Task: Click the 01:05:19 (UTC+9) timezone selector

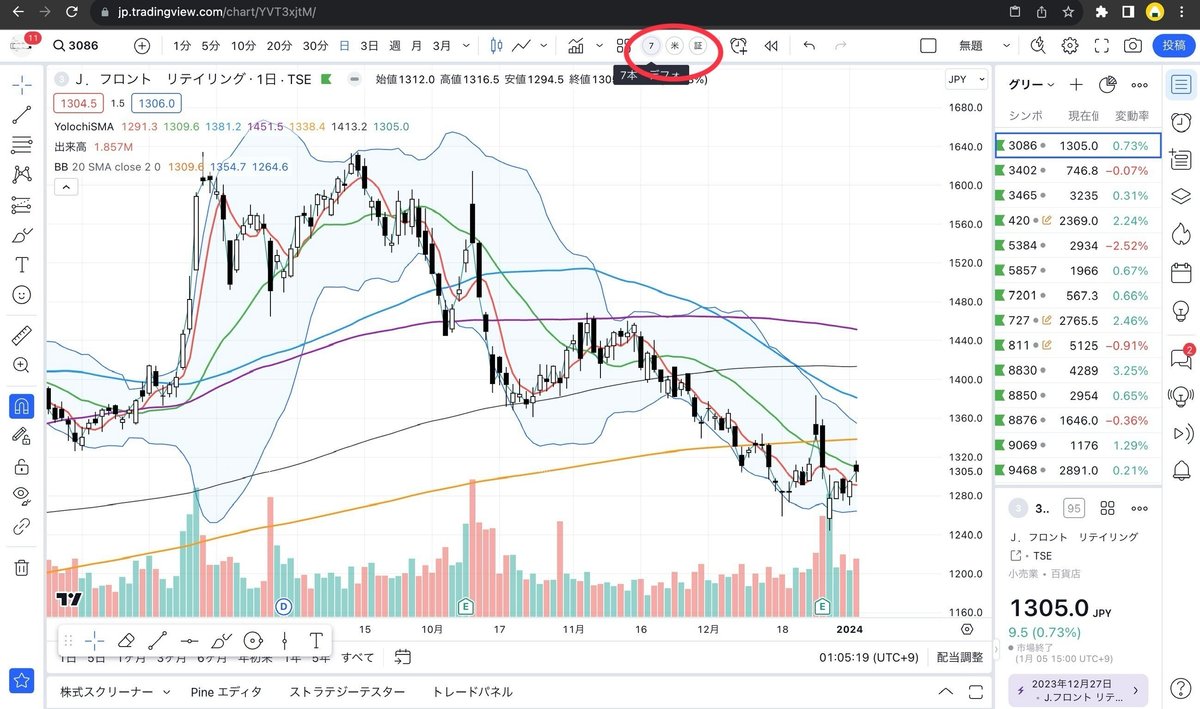Action: click(x=870, y=657)
